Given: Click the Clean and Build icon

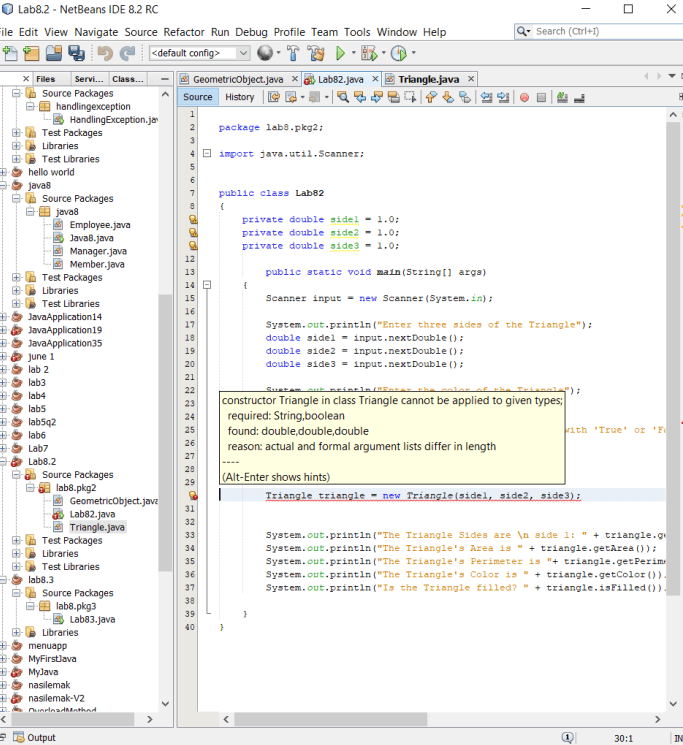Looking at the screenshot, I should coord(317,53).
